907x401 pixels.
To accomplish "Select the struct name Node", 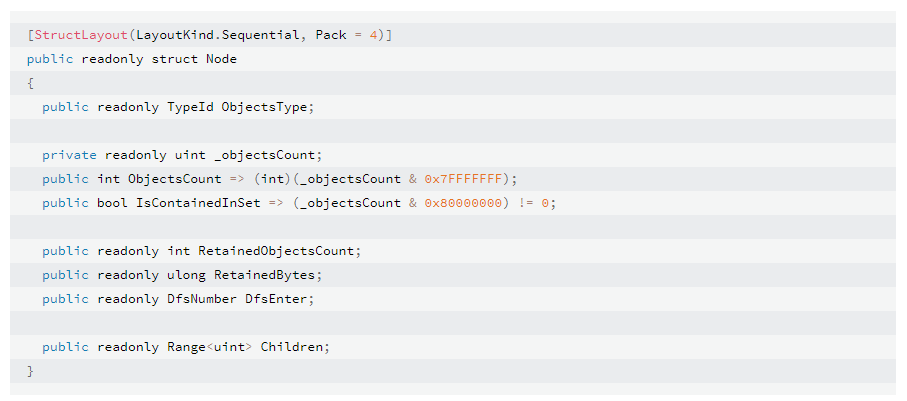I will [222, 59].
